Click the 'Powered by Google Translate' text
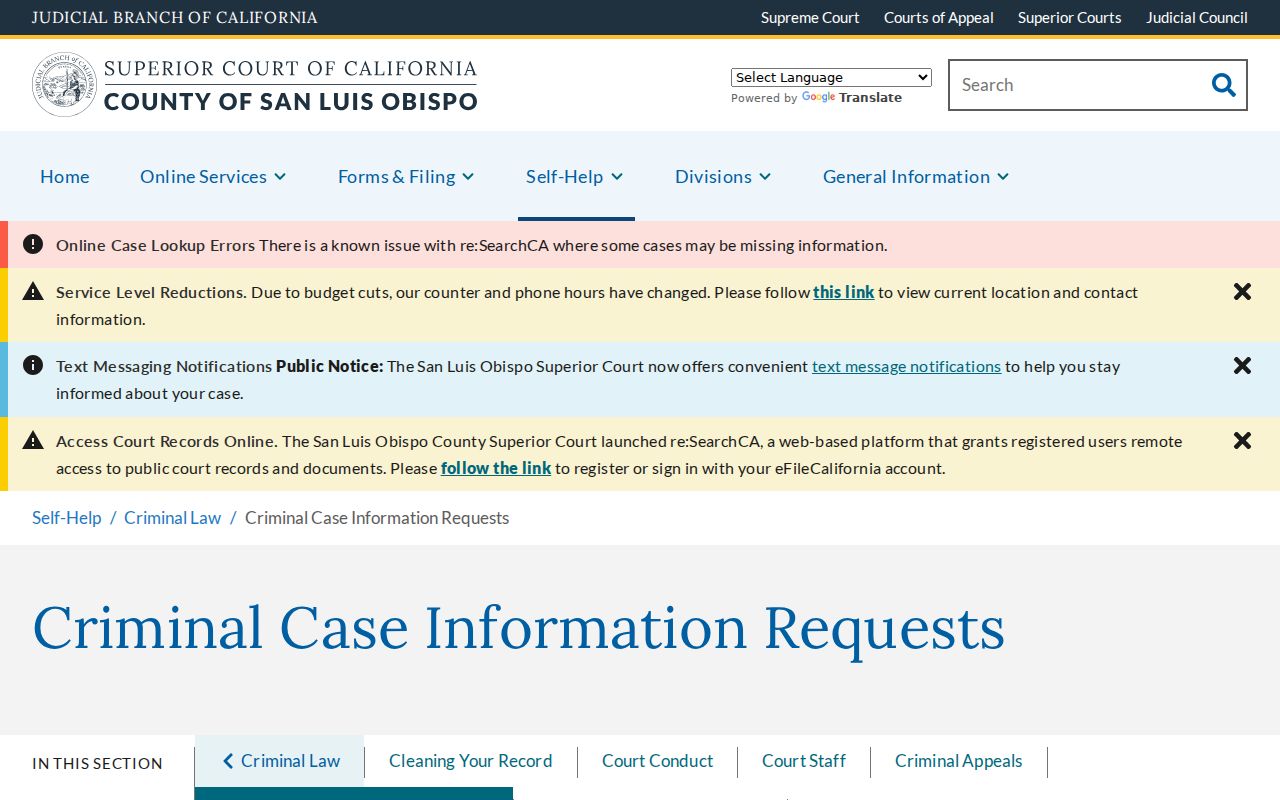Screen dimensions: 1280x800 click(x=816, y=98)
